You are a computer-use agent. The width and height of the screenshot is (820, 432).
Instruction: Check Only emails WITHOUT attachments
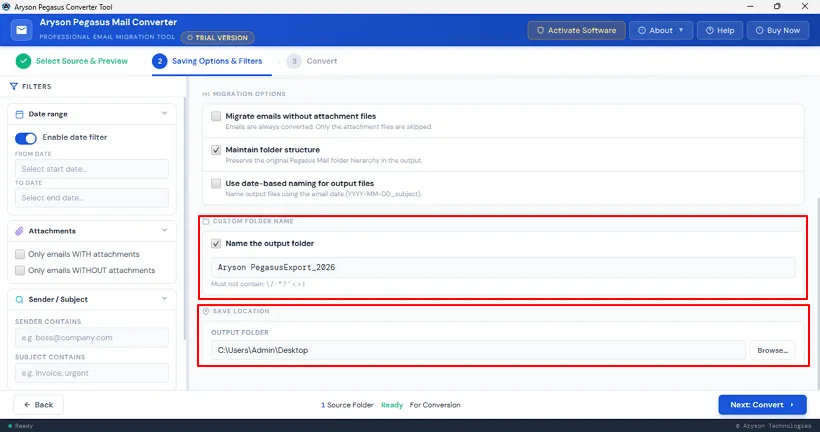[x=20, y=270]
